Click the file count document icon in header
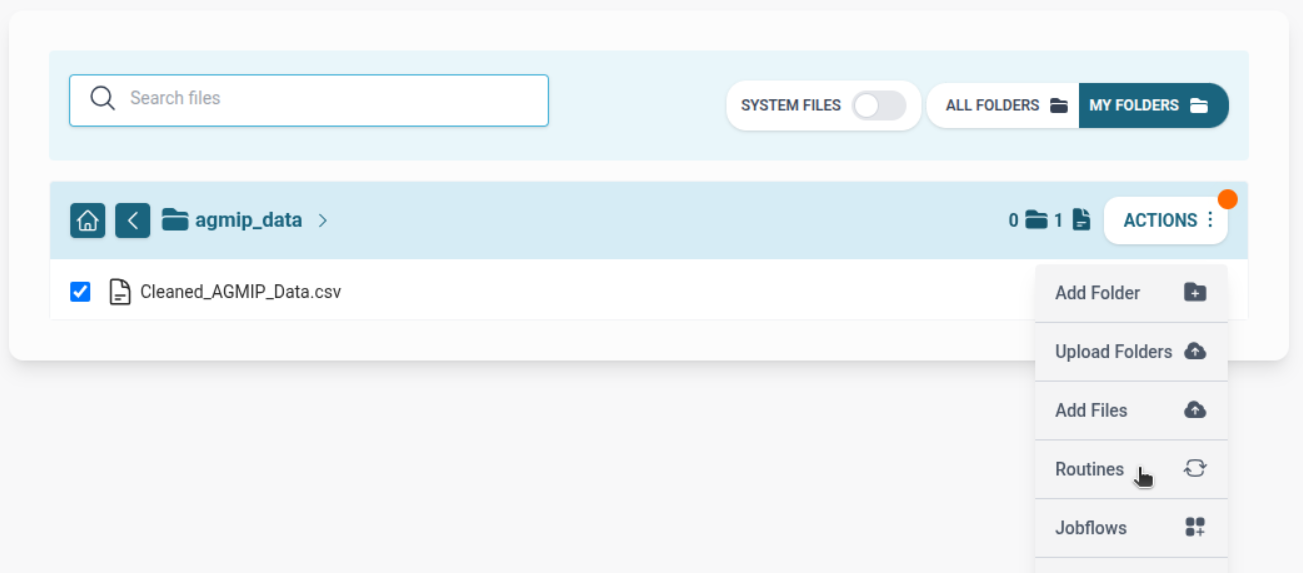 1081,220
